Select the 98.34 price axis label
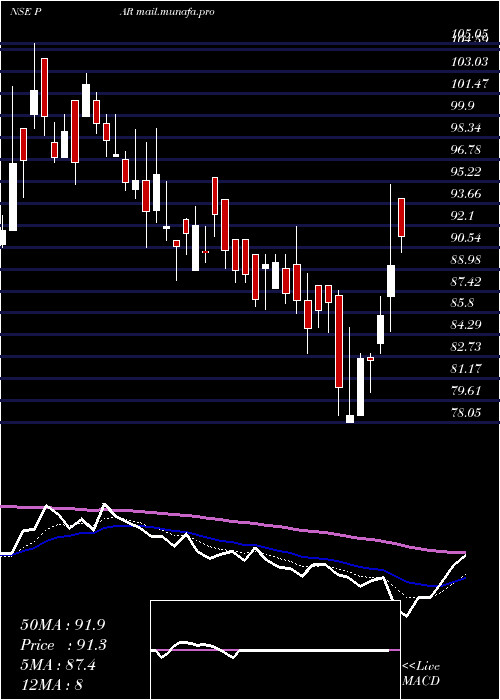The width and height of the screenshot is (500, 700). point(468,128)
